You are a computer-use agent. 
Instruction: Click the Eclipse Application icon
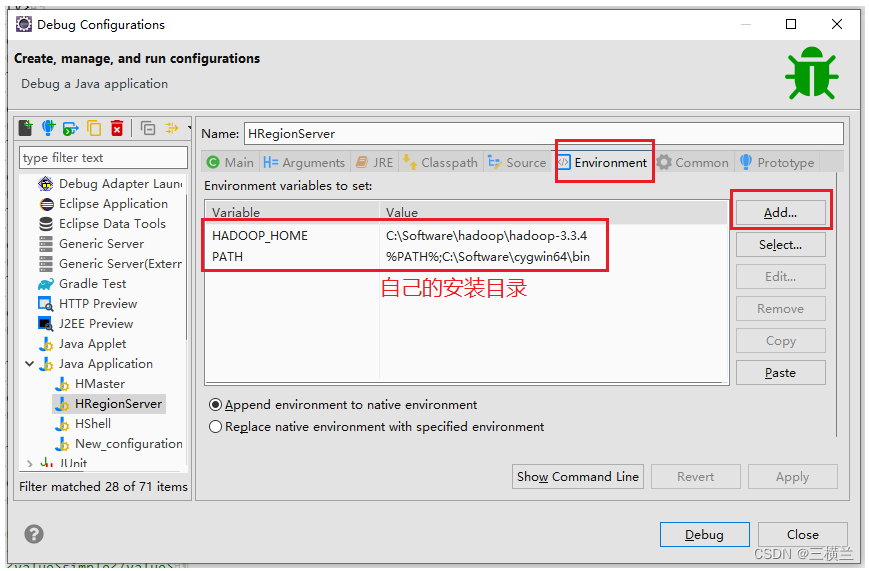47,204
